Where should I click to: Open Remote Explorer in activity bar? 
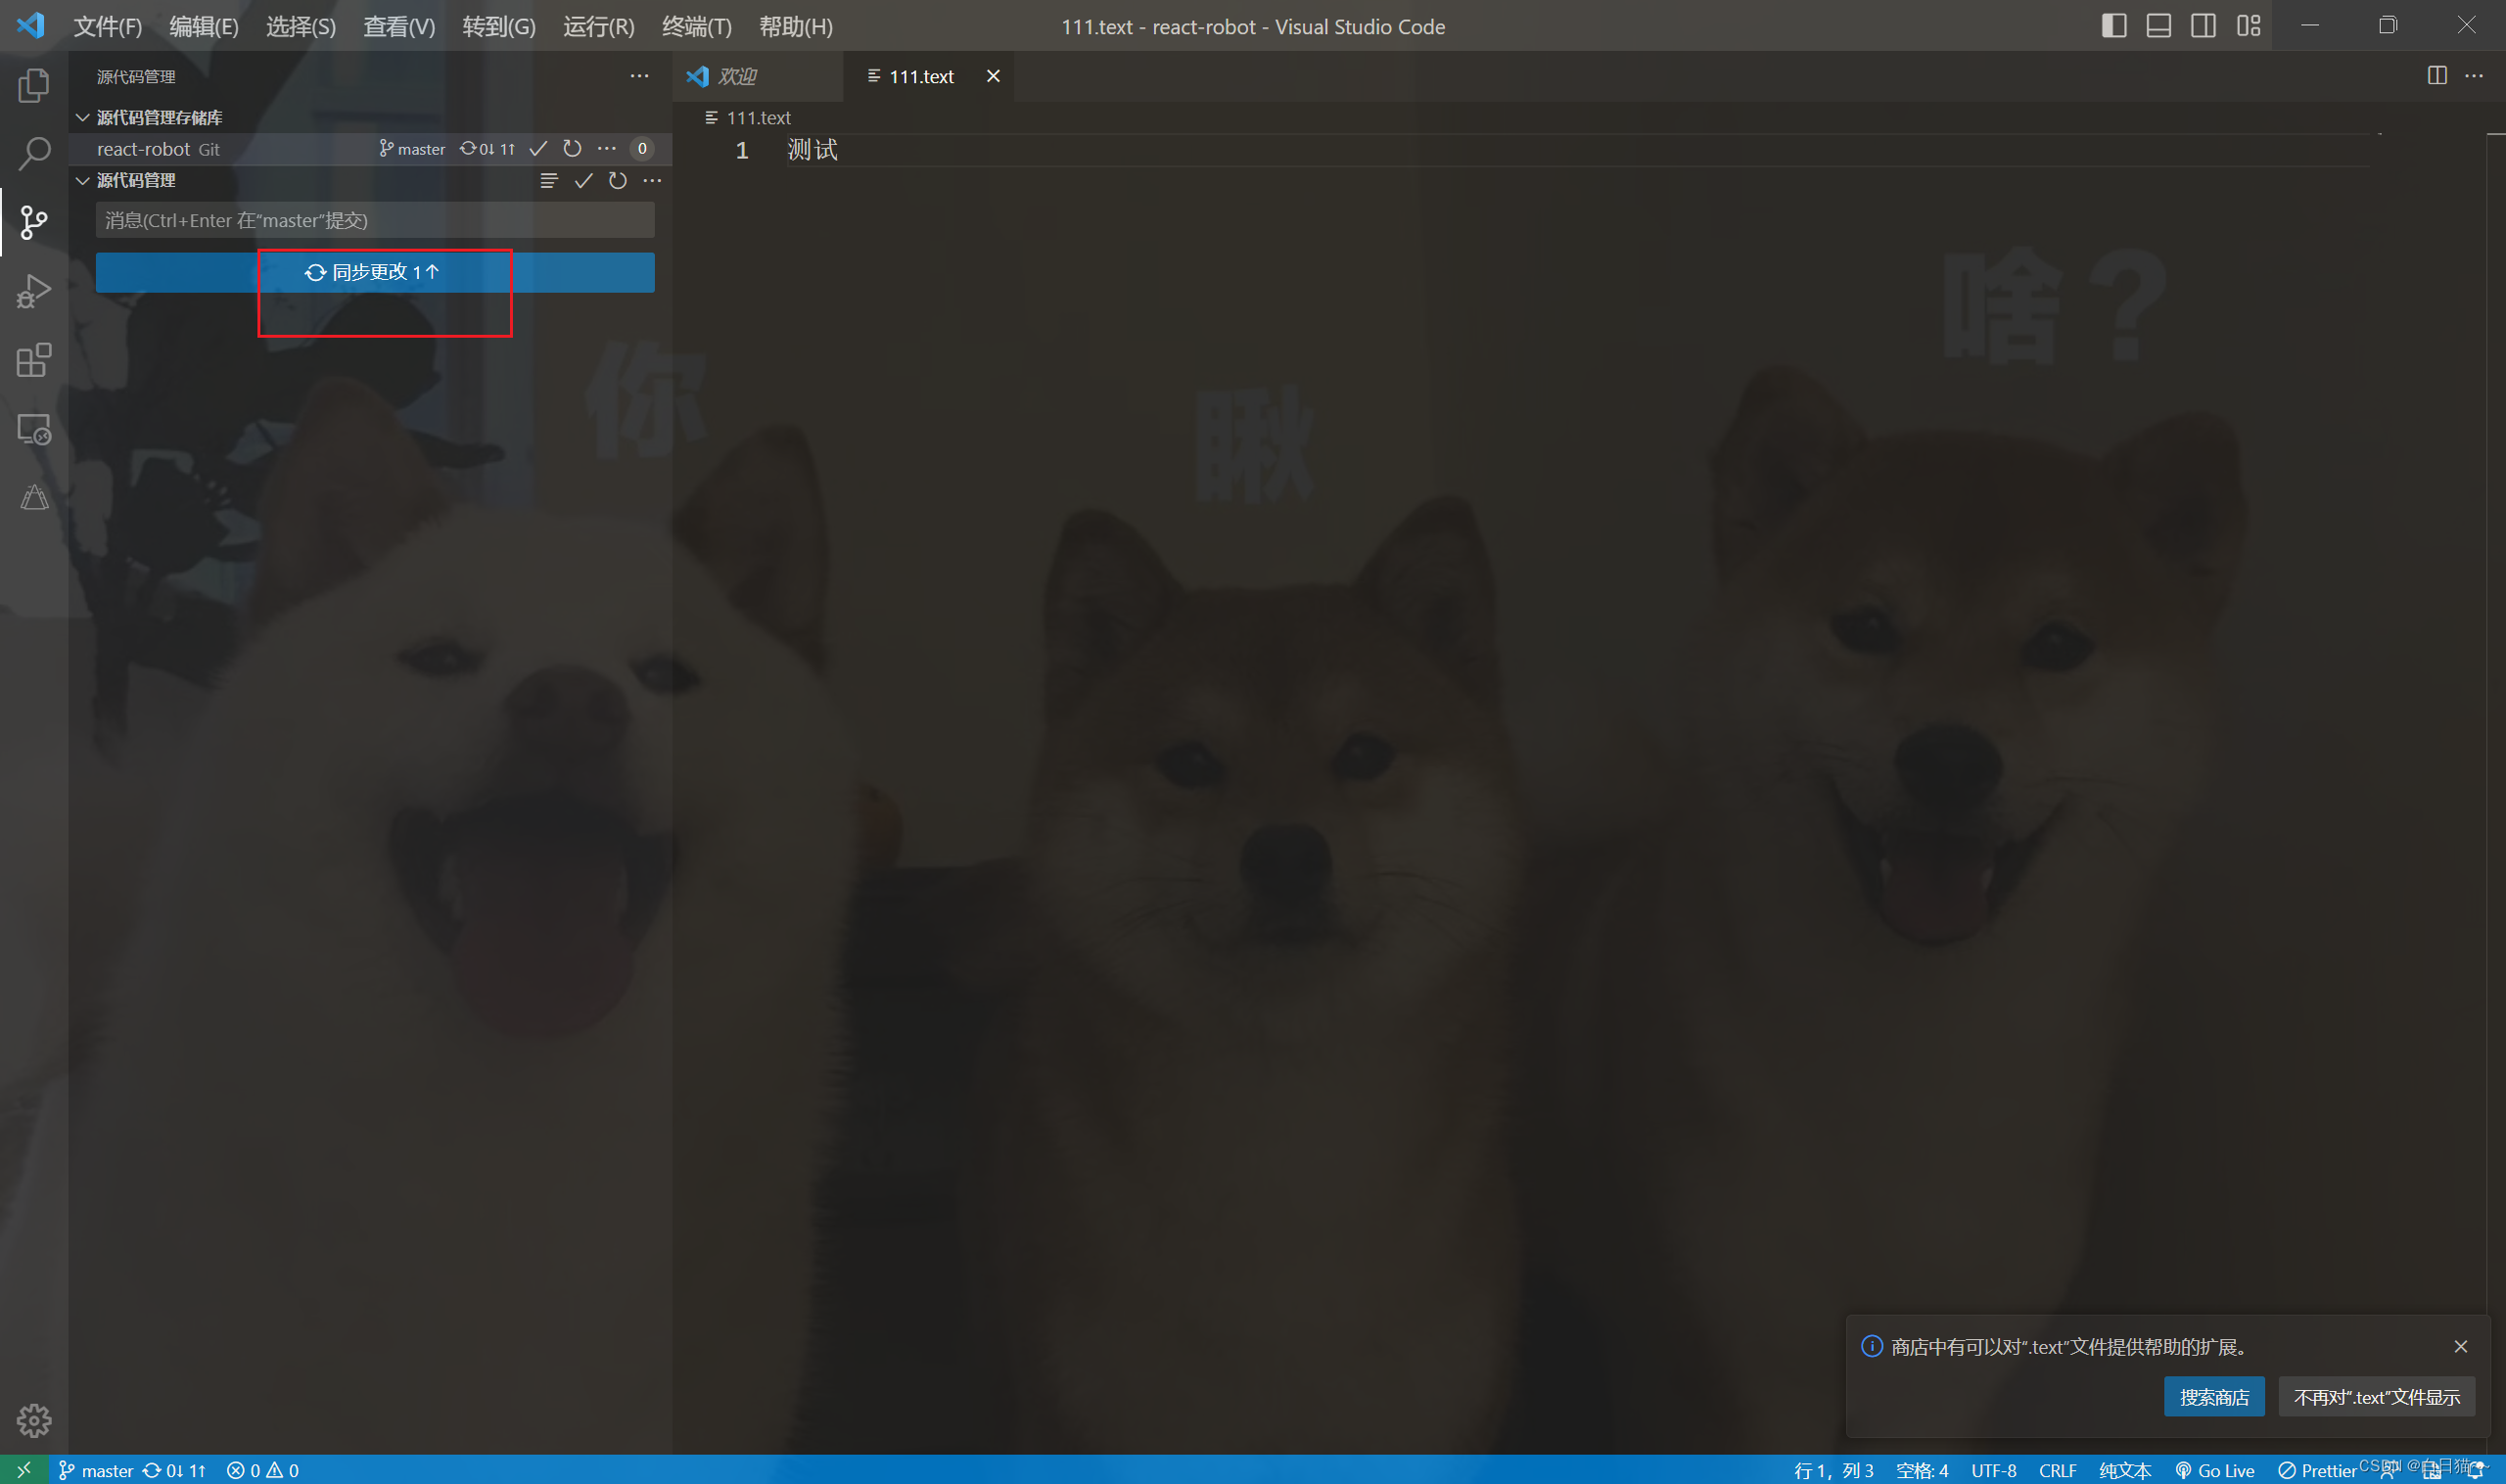33,430
